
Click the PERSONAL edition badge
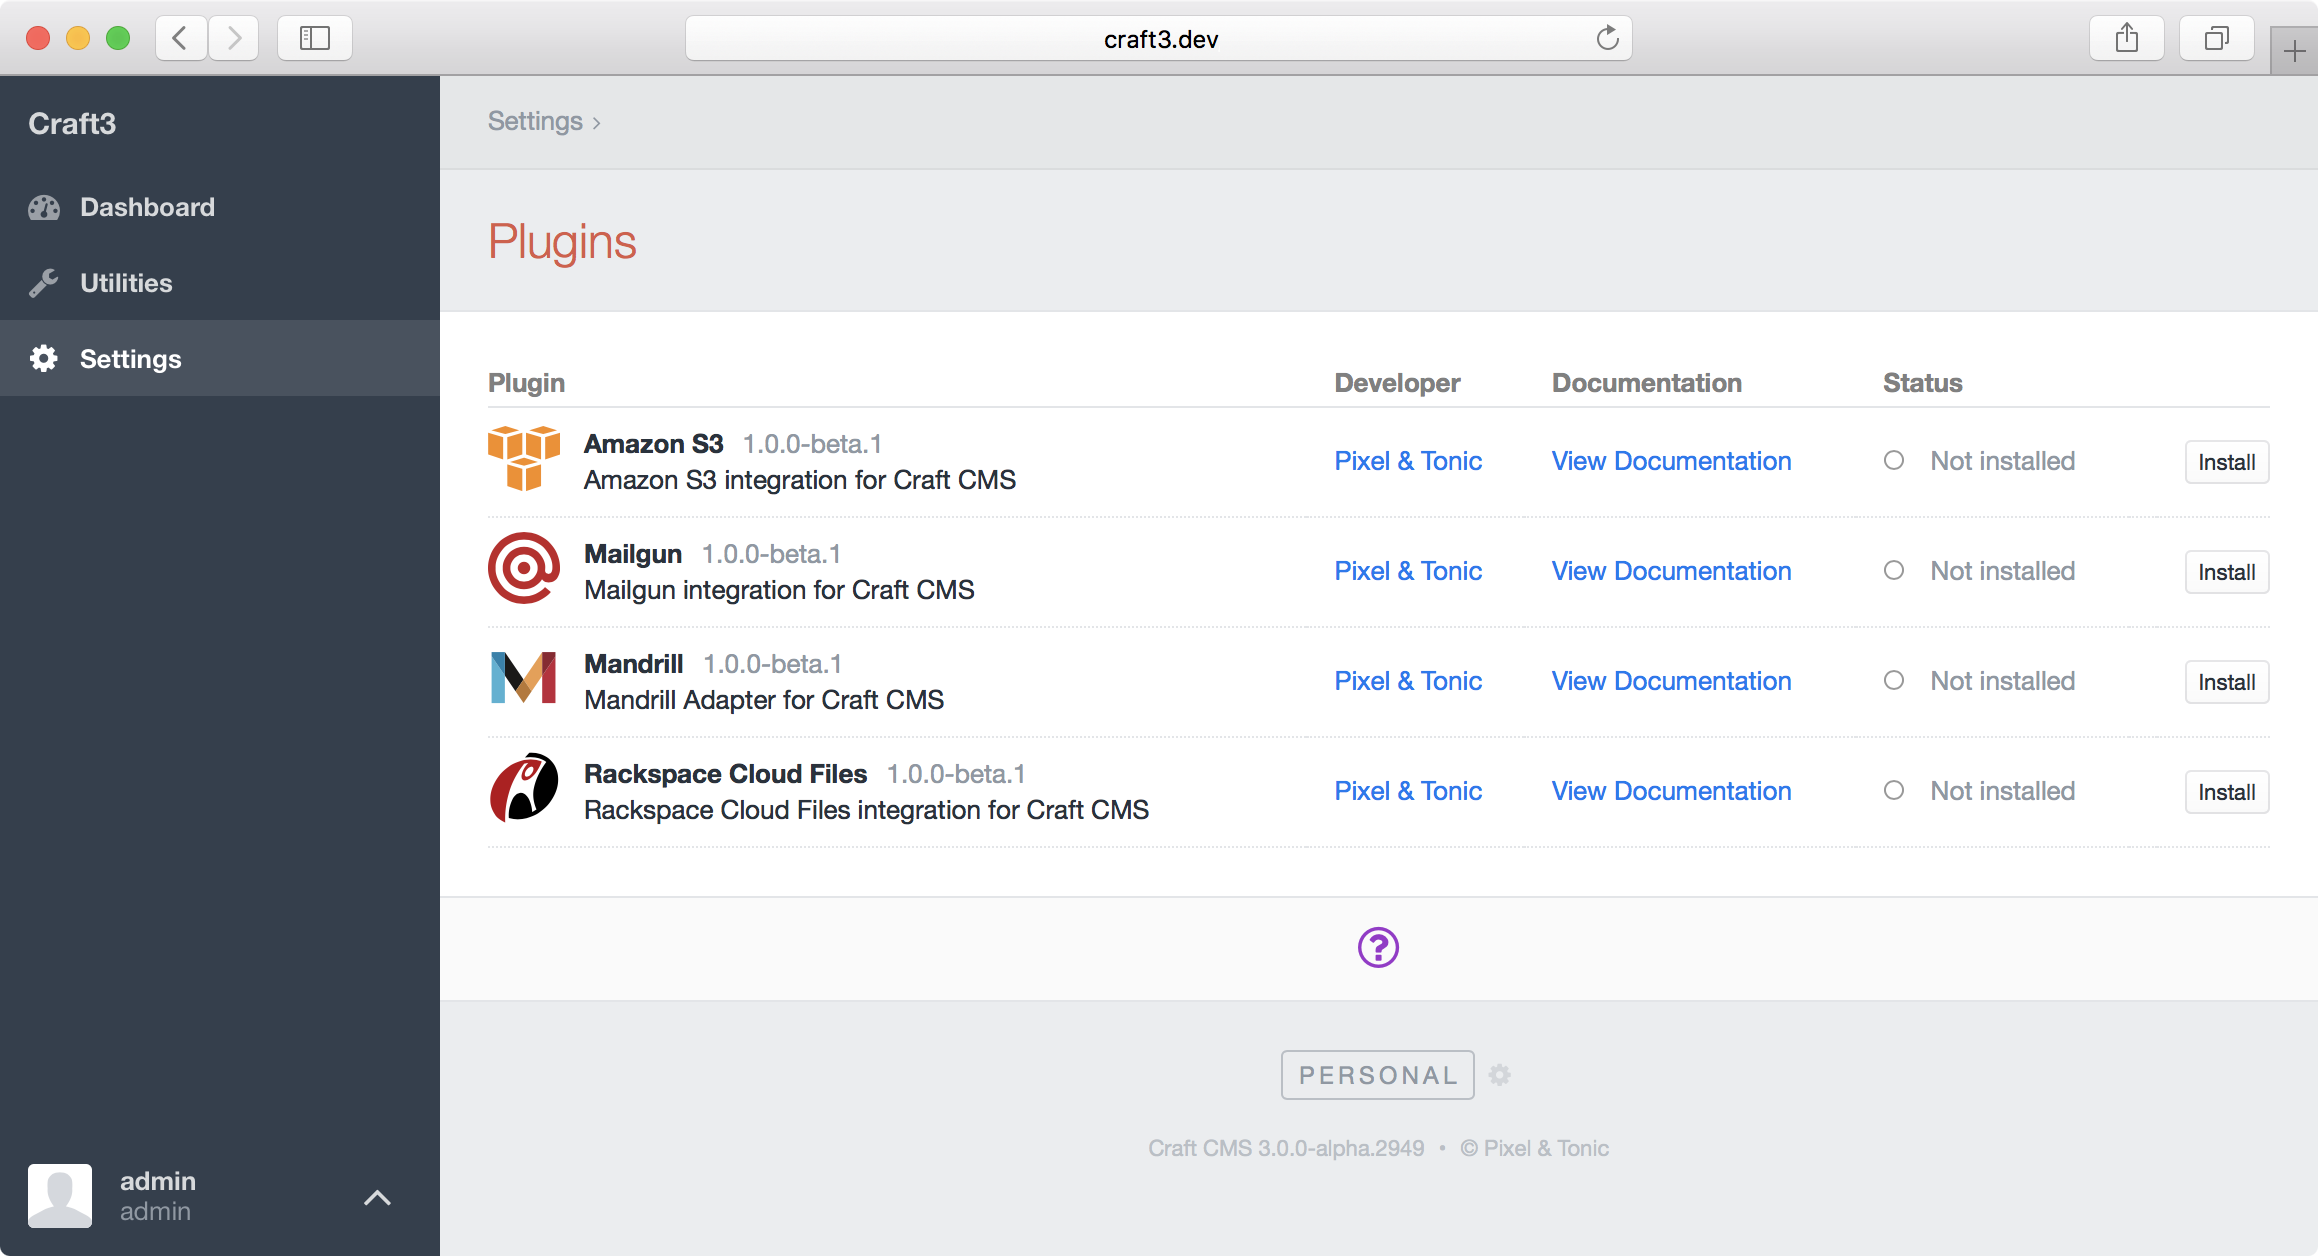click(x=1378, y=1075)
